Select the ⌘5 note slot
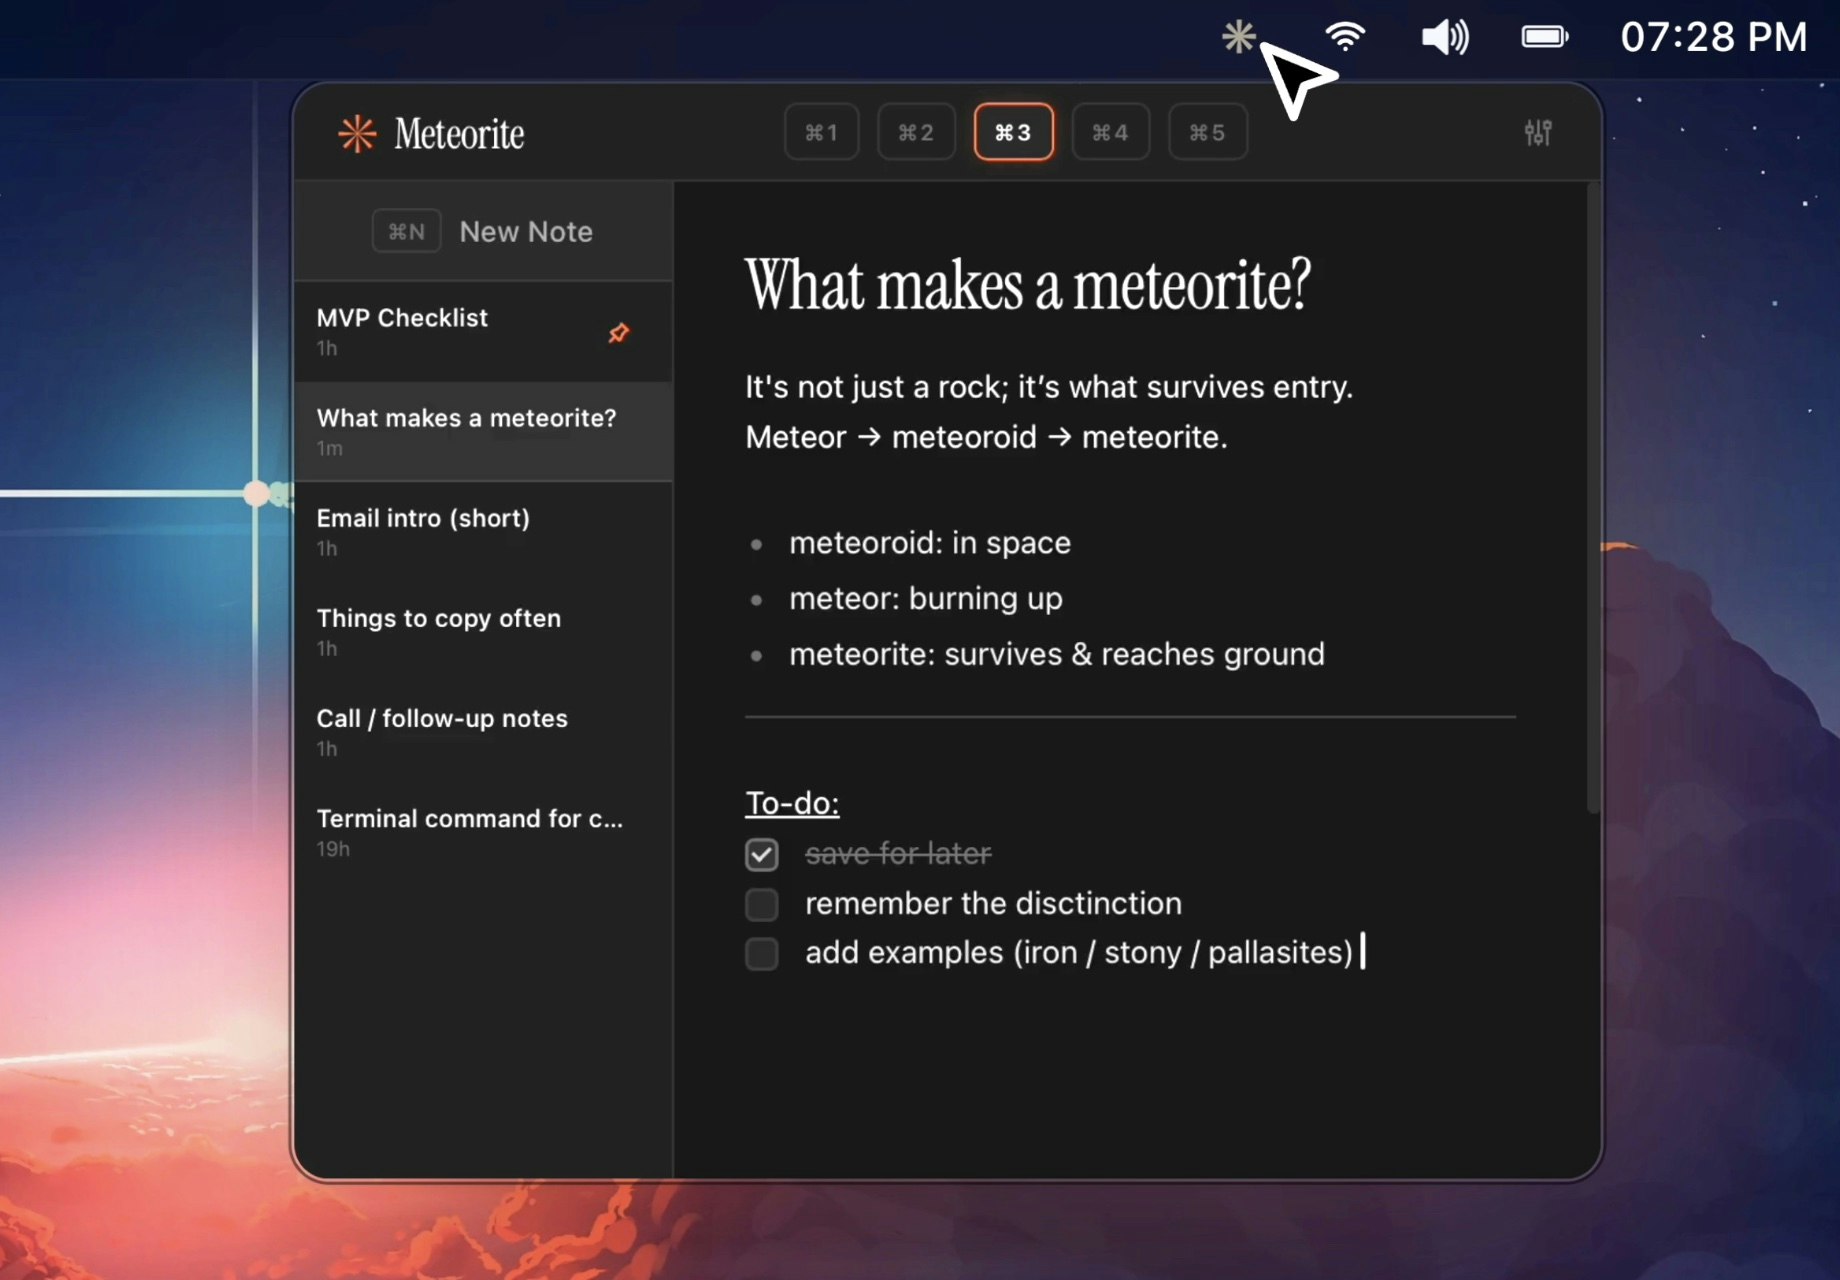The height and width of the screenshot is (1280, 1840). pos(1207,131)
